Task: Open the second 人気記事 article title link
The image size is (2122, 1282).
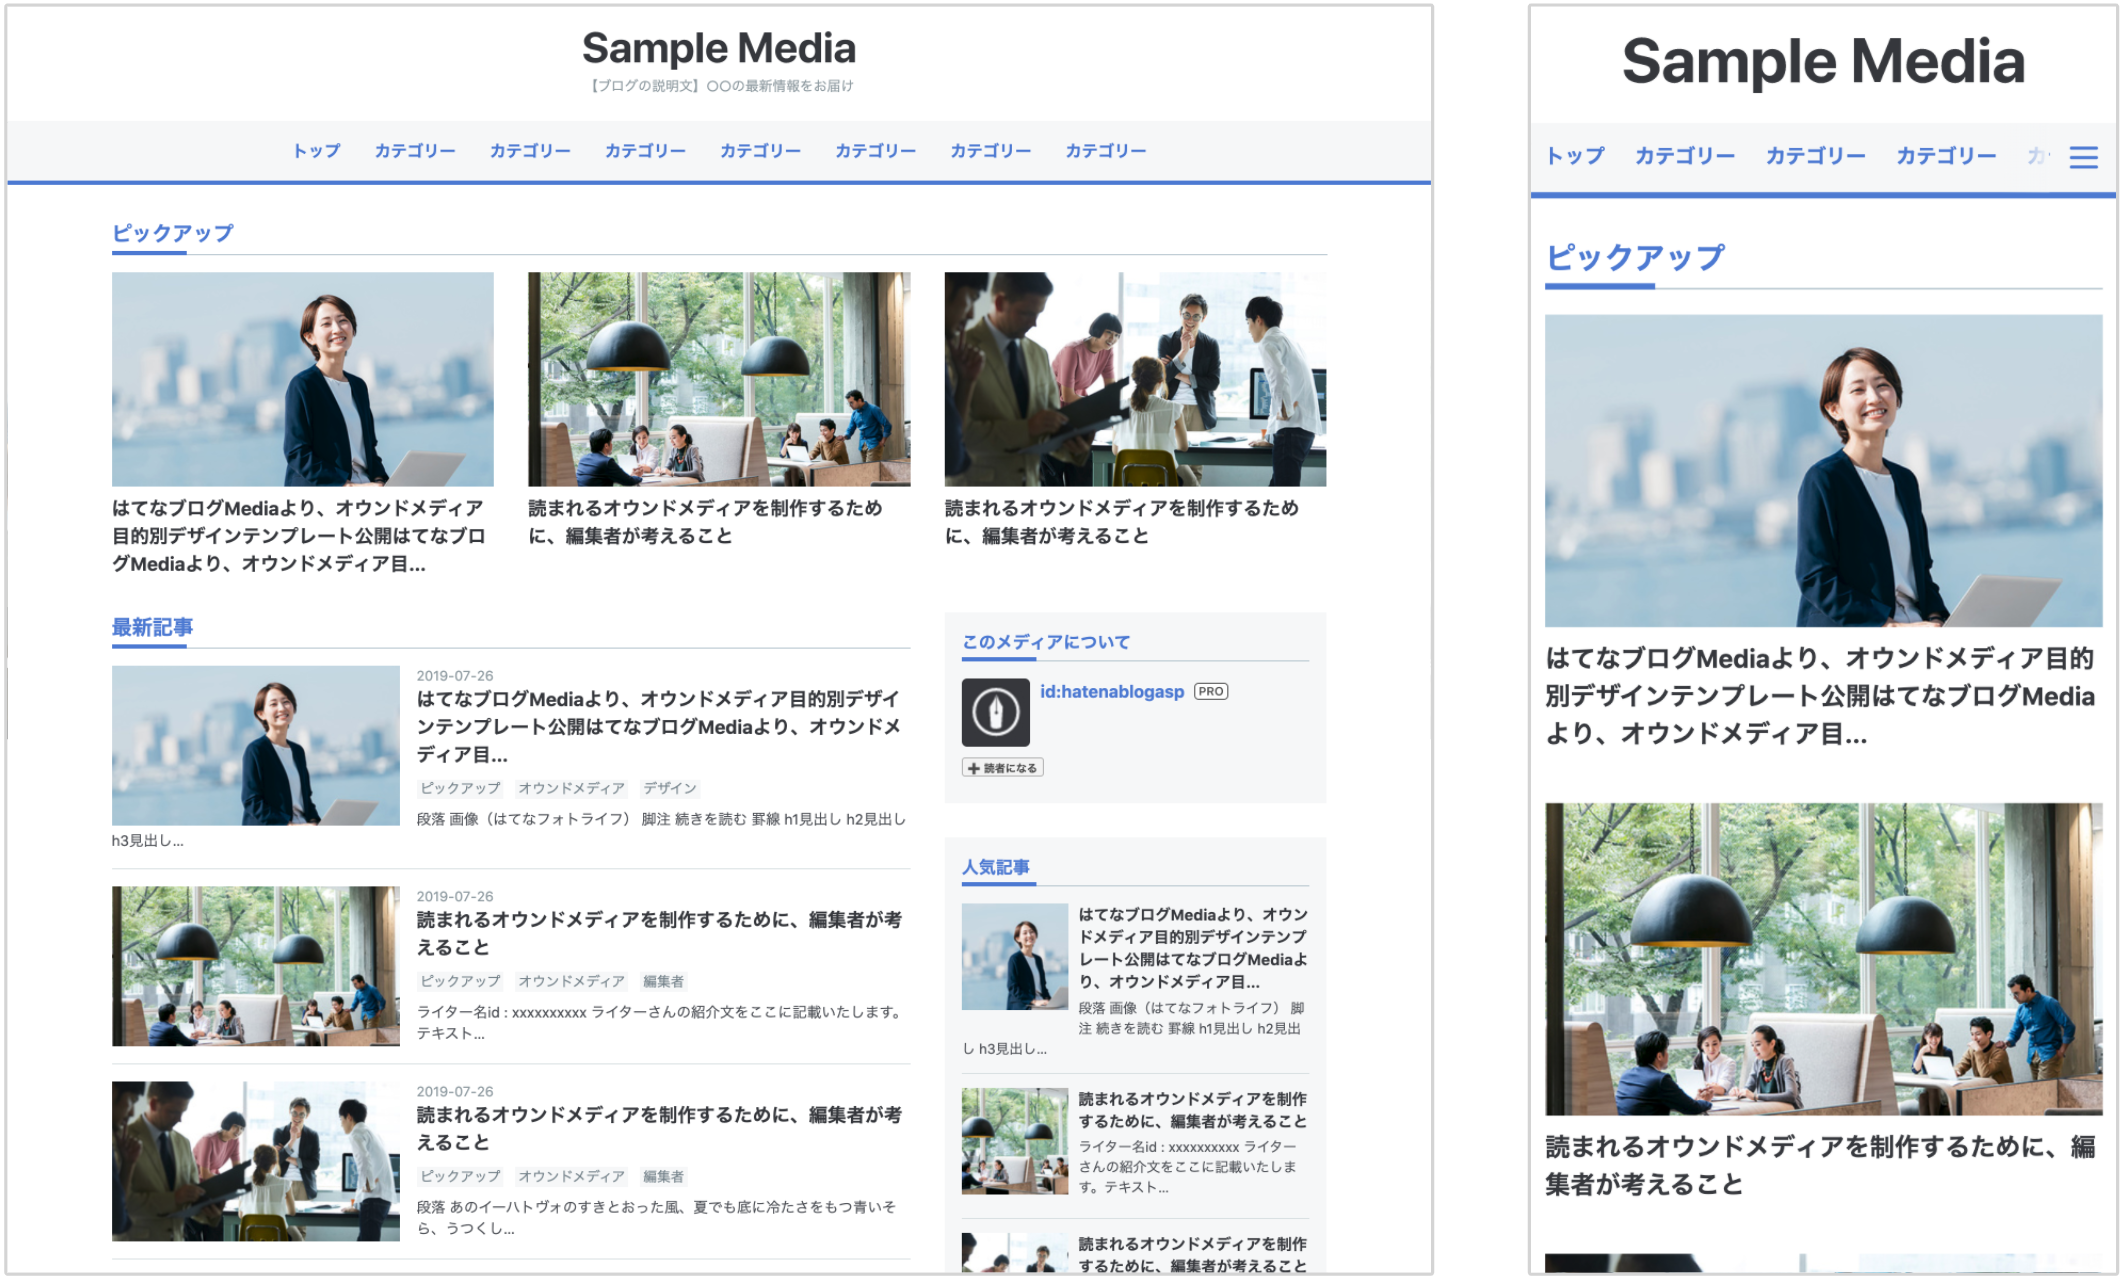Action: (x=1191, y=1110)
